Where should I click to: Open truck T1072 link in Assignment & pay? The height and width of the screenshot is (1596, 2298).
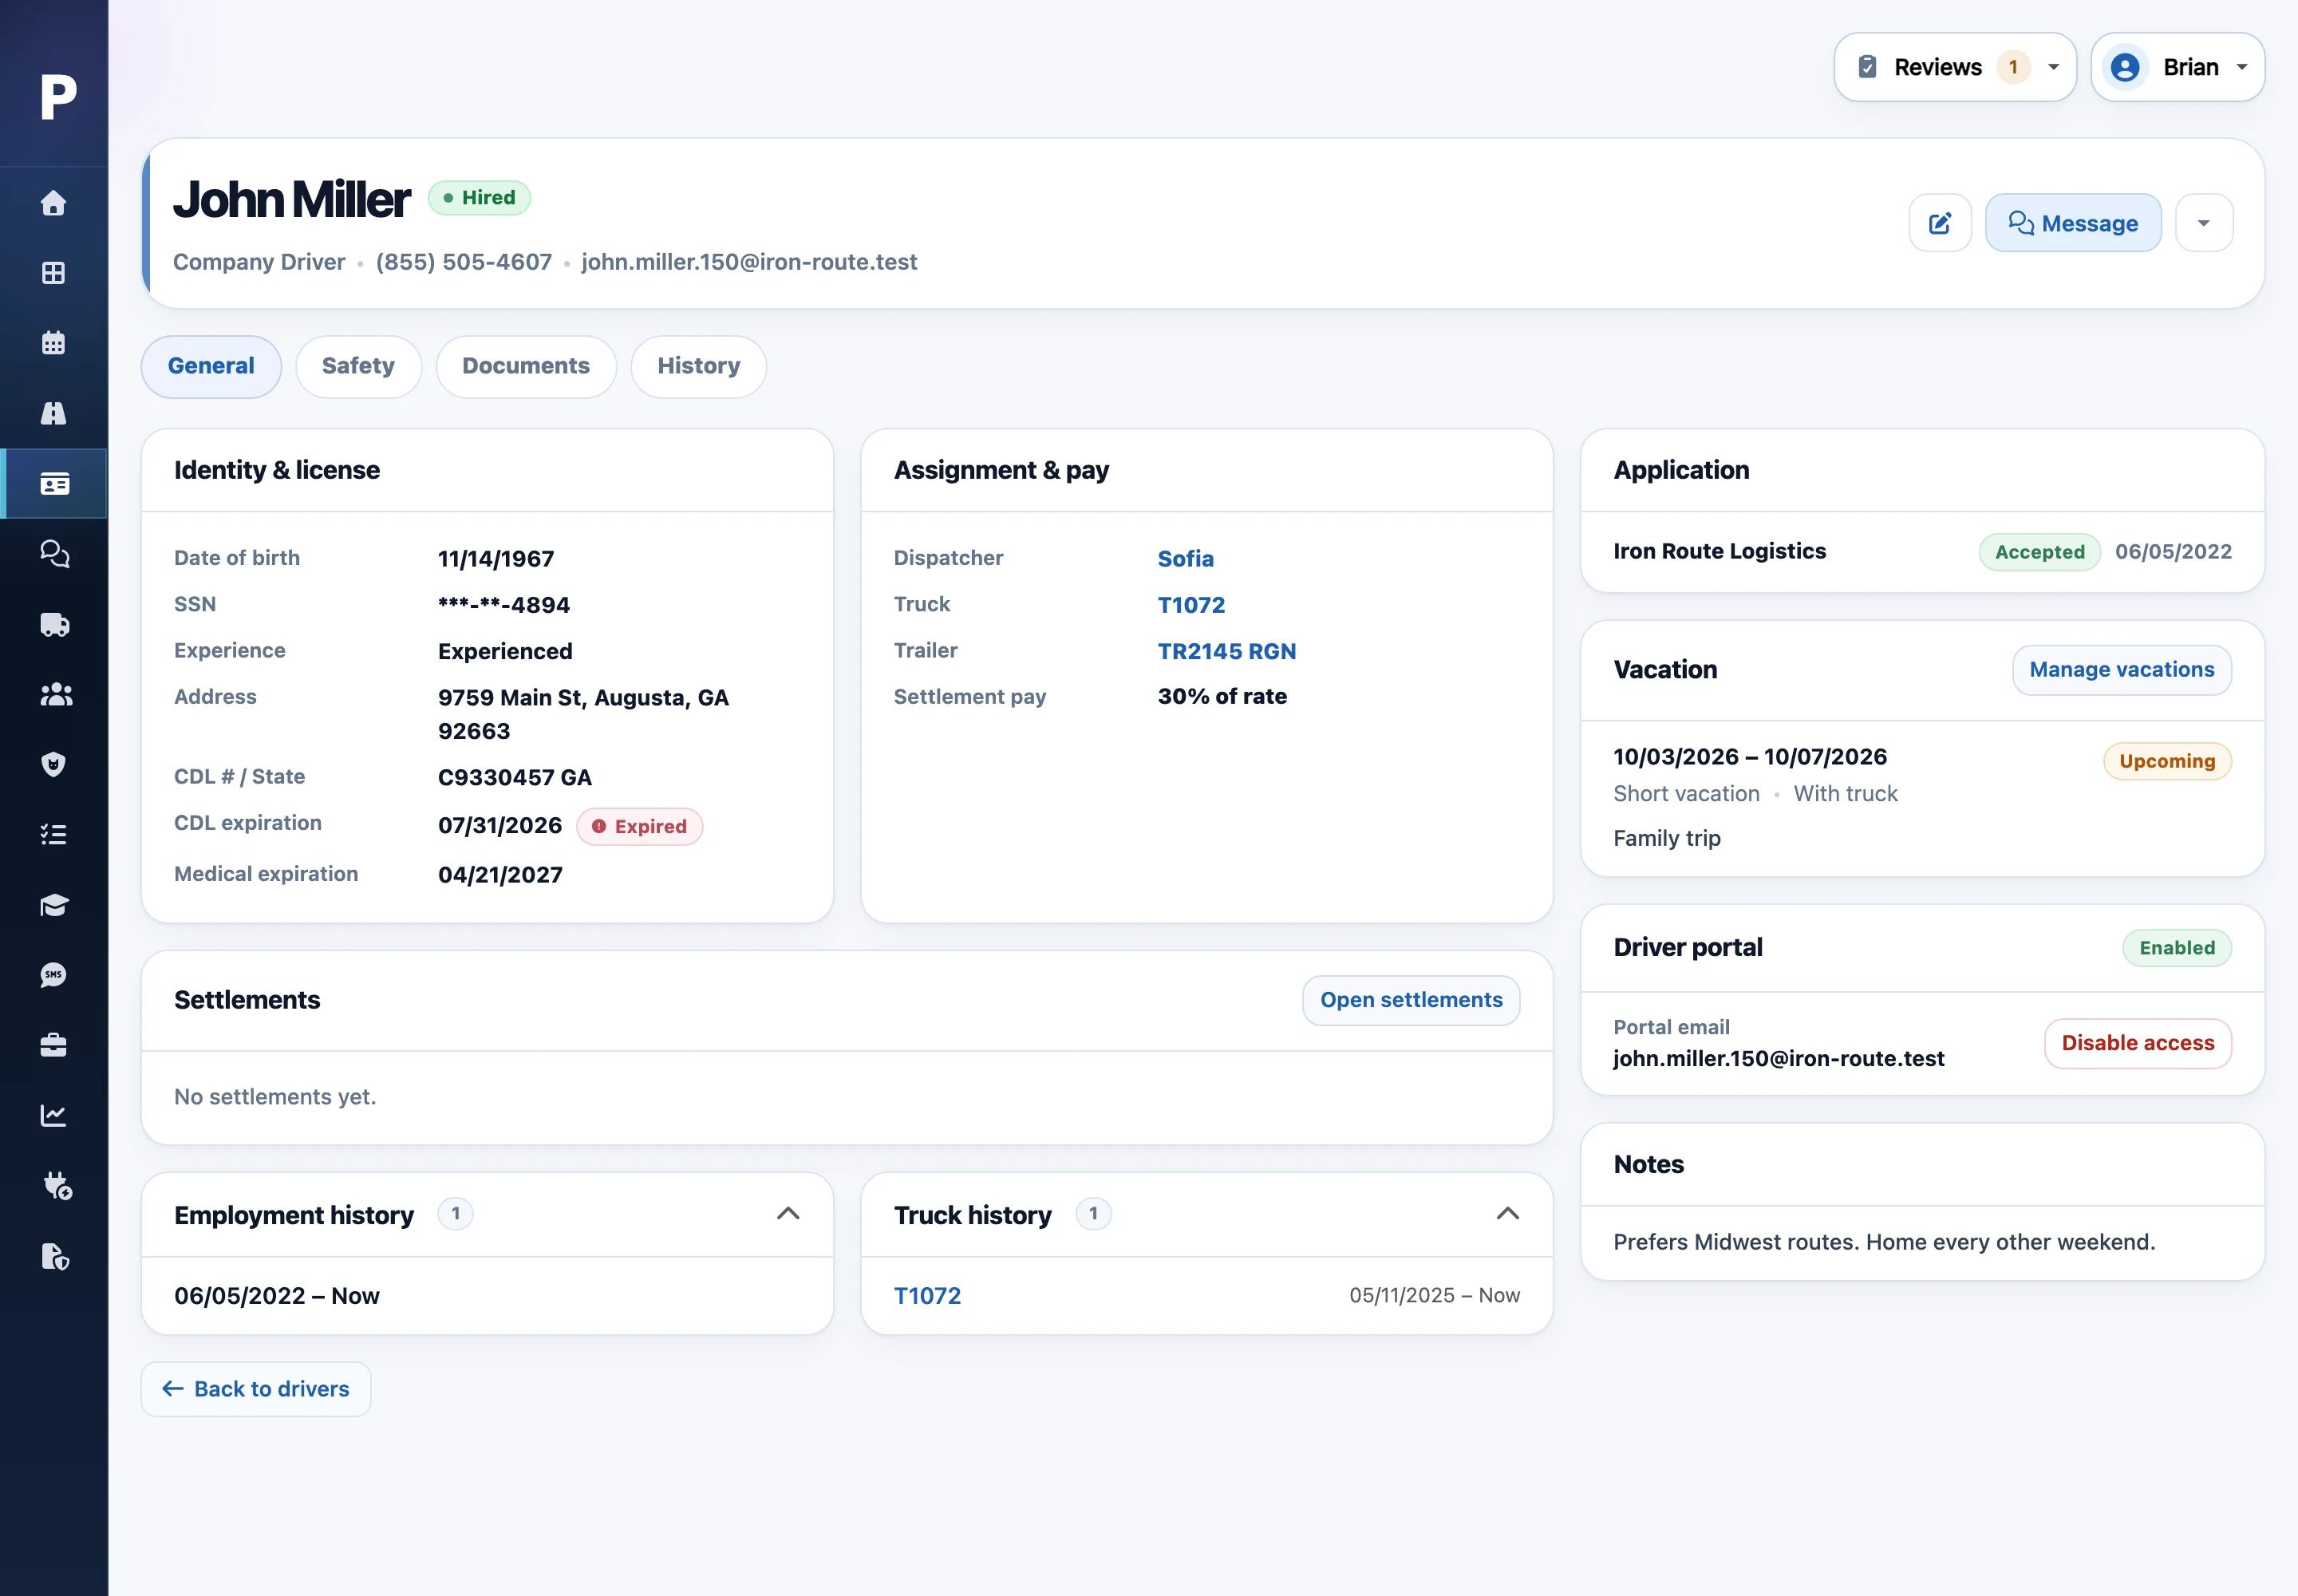pos(1191,605)
